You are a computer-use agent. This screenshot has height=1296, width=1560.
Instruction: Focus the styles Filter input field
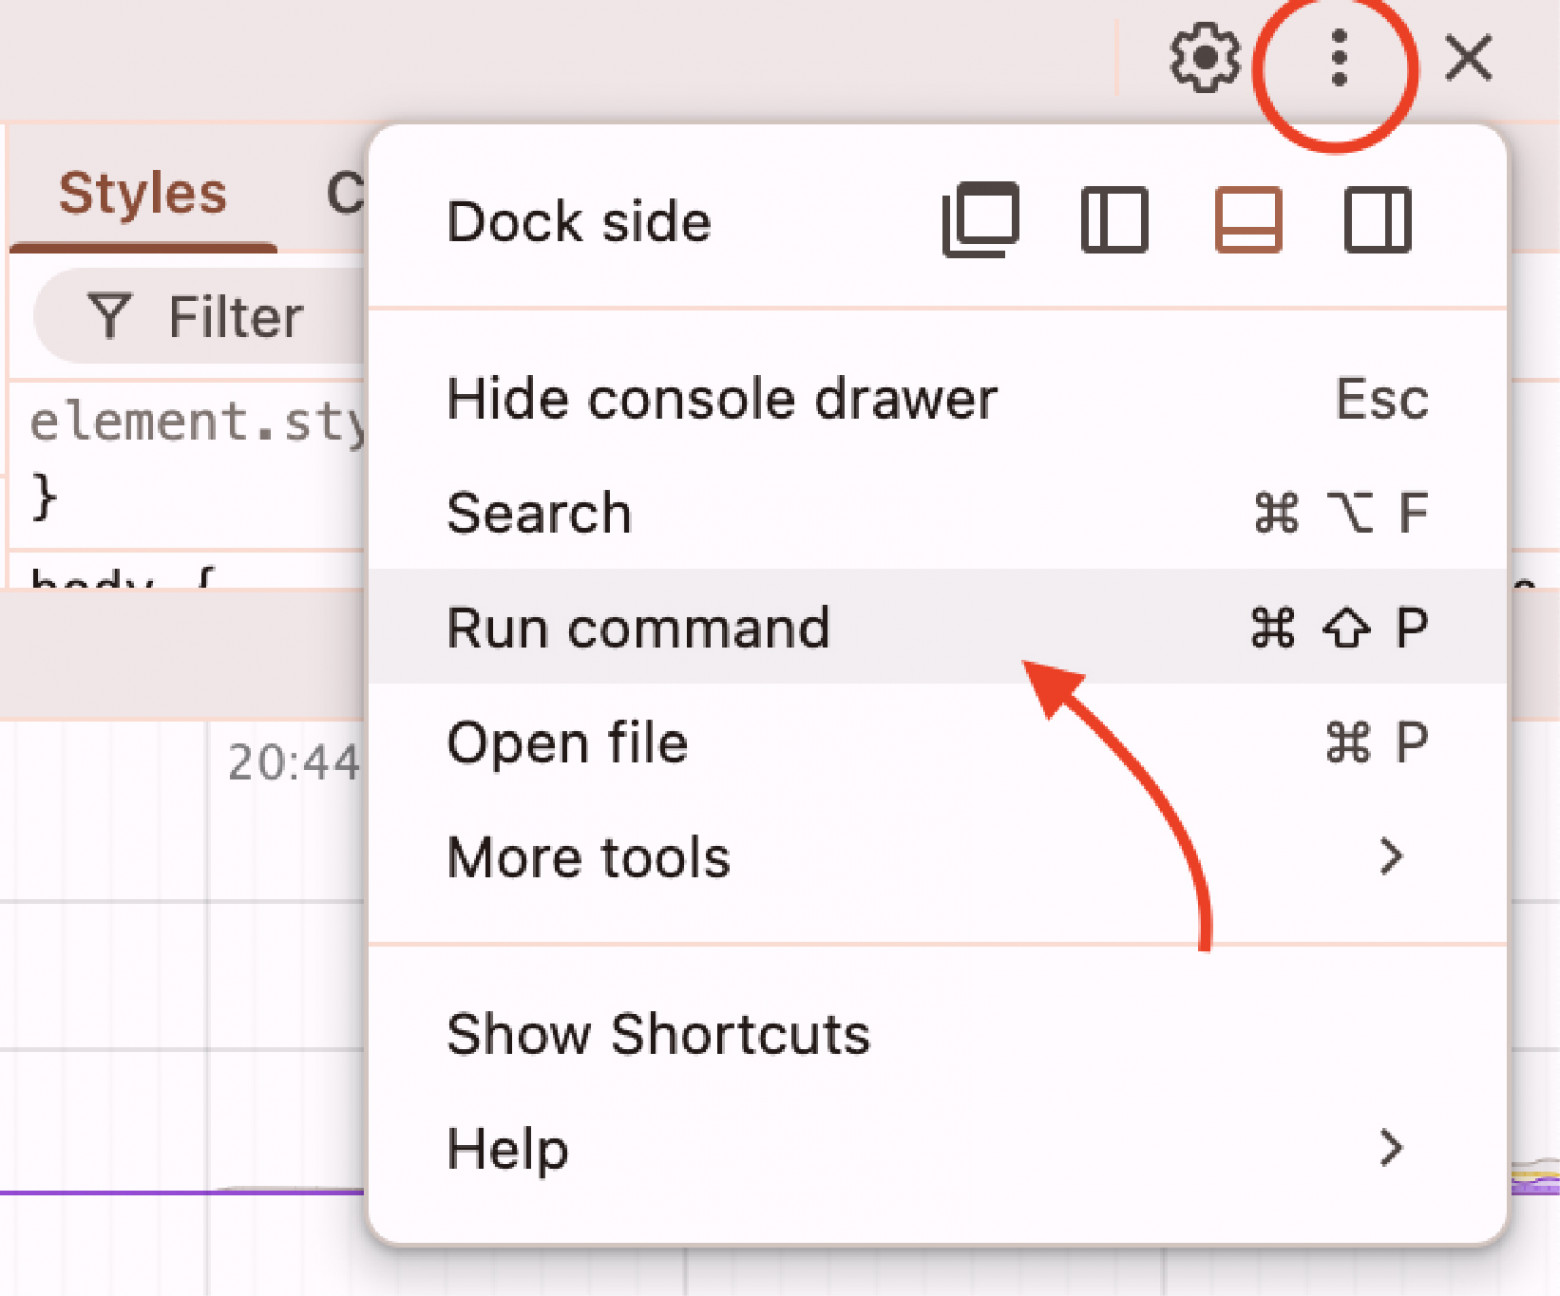coord(235,317)
